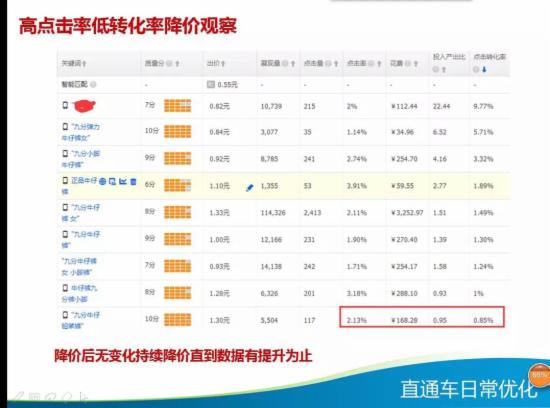Sort by 出价 column header arrow

coord(223,63)
